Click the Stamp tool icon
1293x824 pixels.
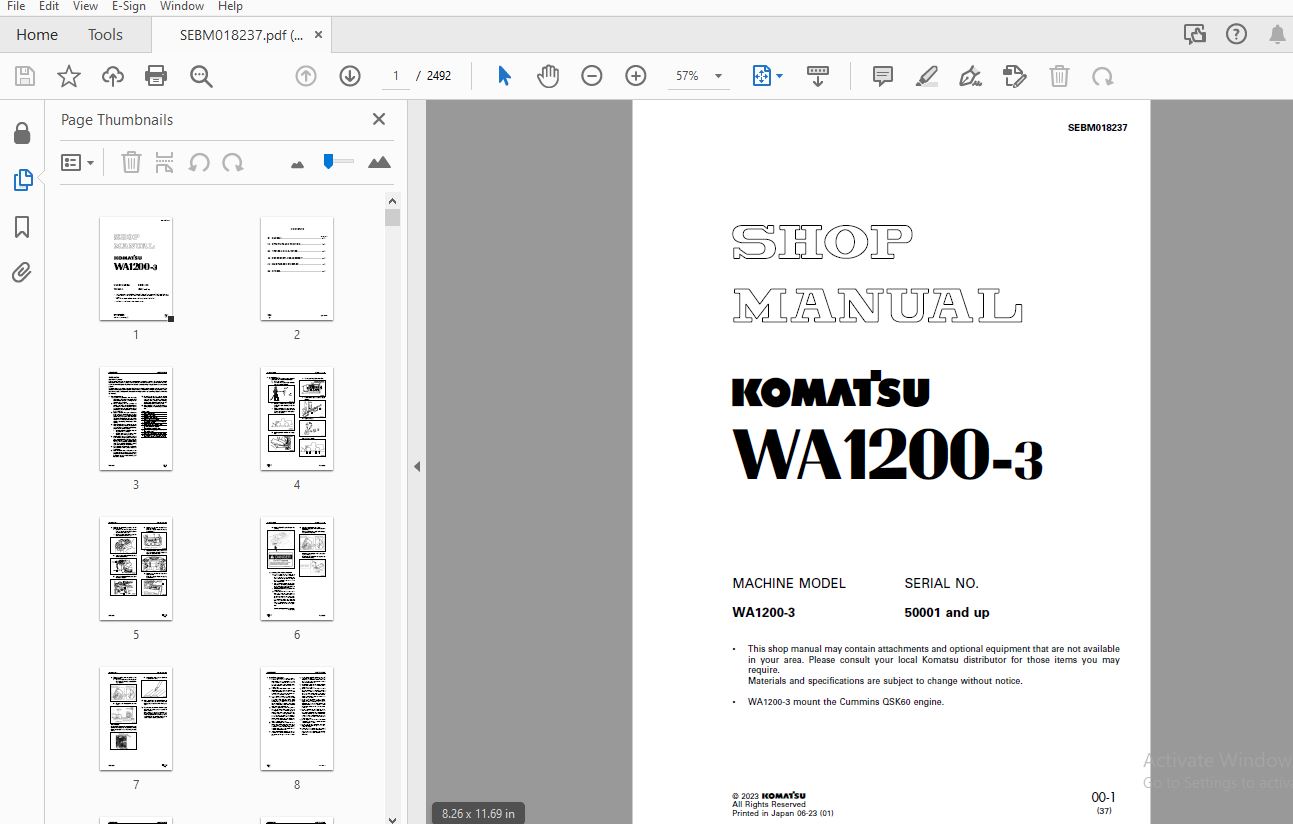pyautogui.click(x=1015, y=76)
